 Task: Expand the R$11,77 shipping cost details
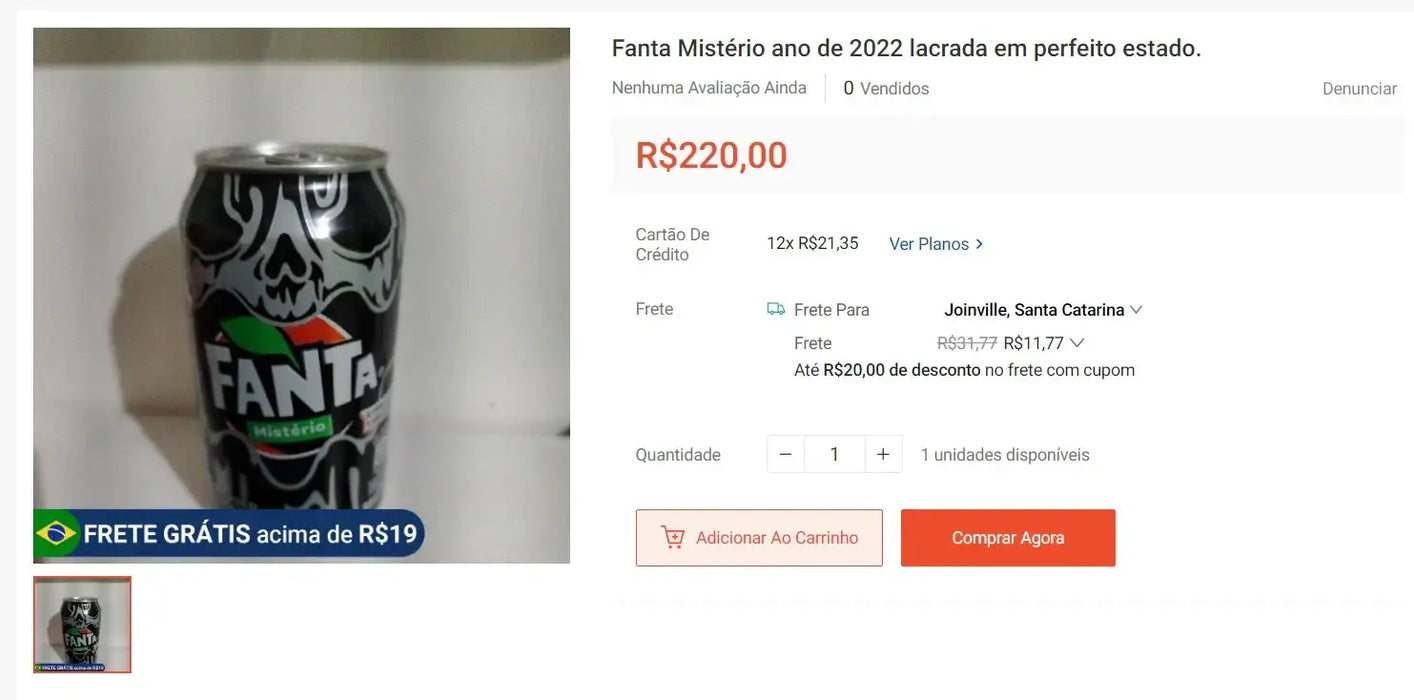1076,343
